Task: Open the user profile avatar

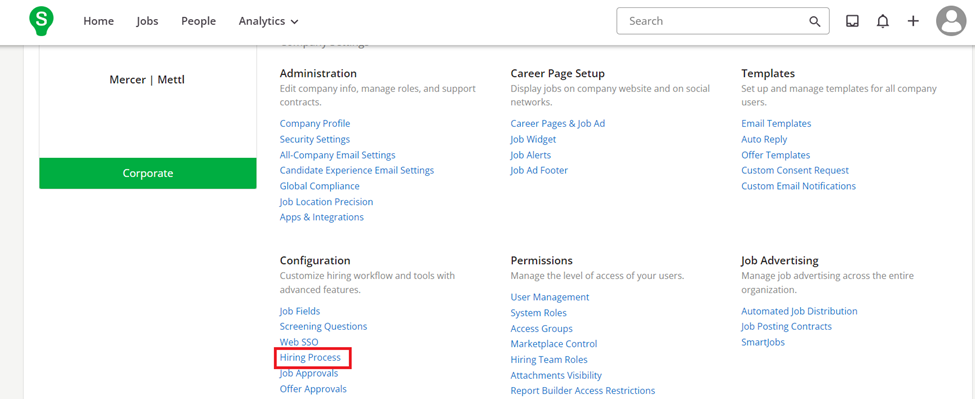Action: point(951,21)
